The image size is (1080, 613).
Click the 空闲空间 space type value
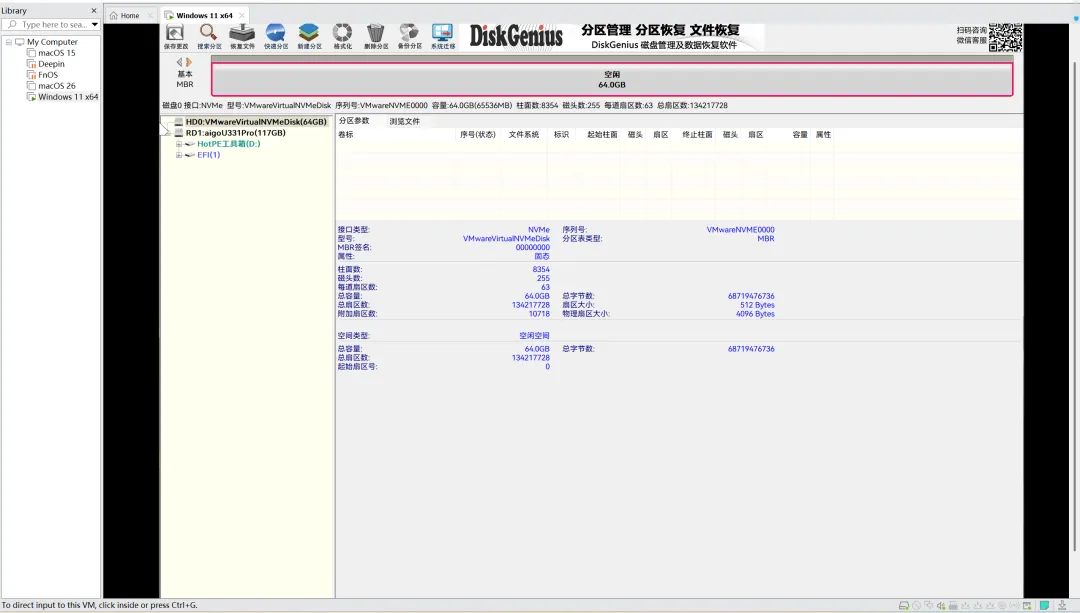[534, 336]
